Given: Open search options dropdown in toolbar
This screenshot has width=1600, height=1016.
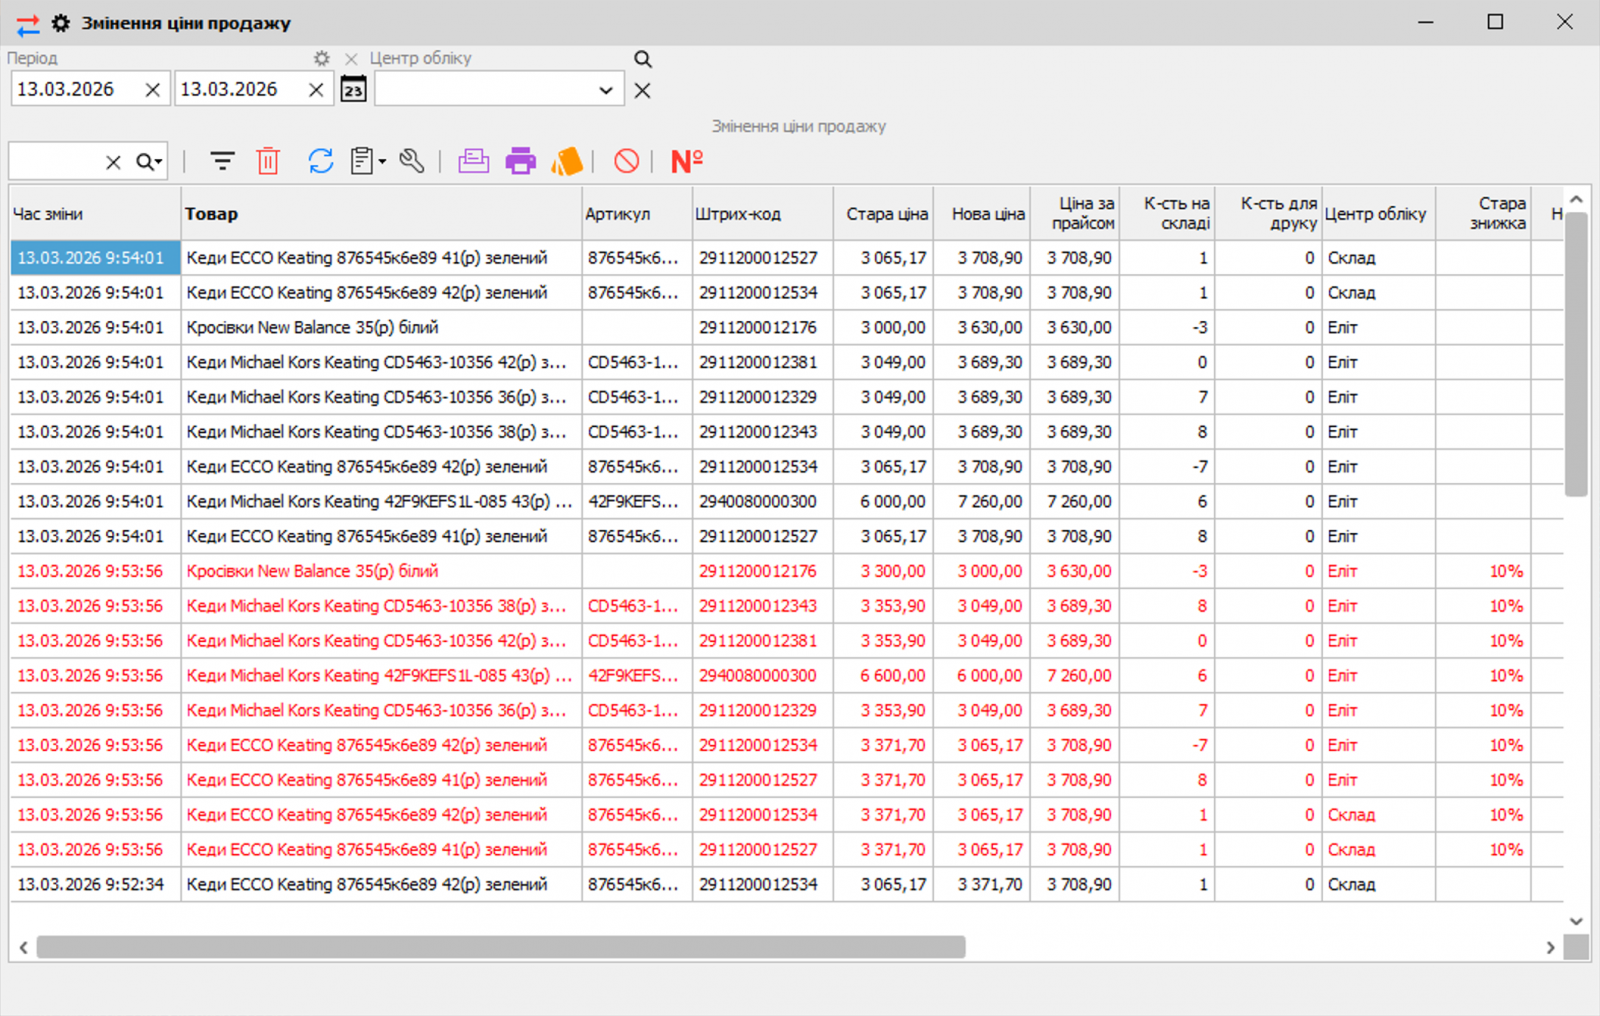Looking at the screenshot, I should 150,162.
